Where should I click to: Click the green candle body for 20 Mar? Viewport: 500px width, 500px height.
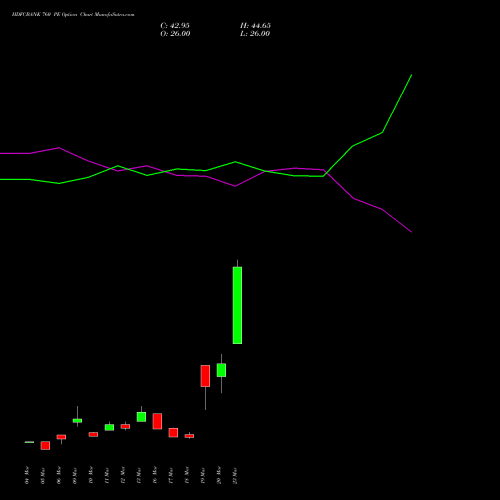coord(221,370)
